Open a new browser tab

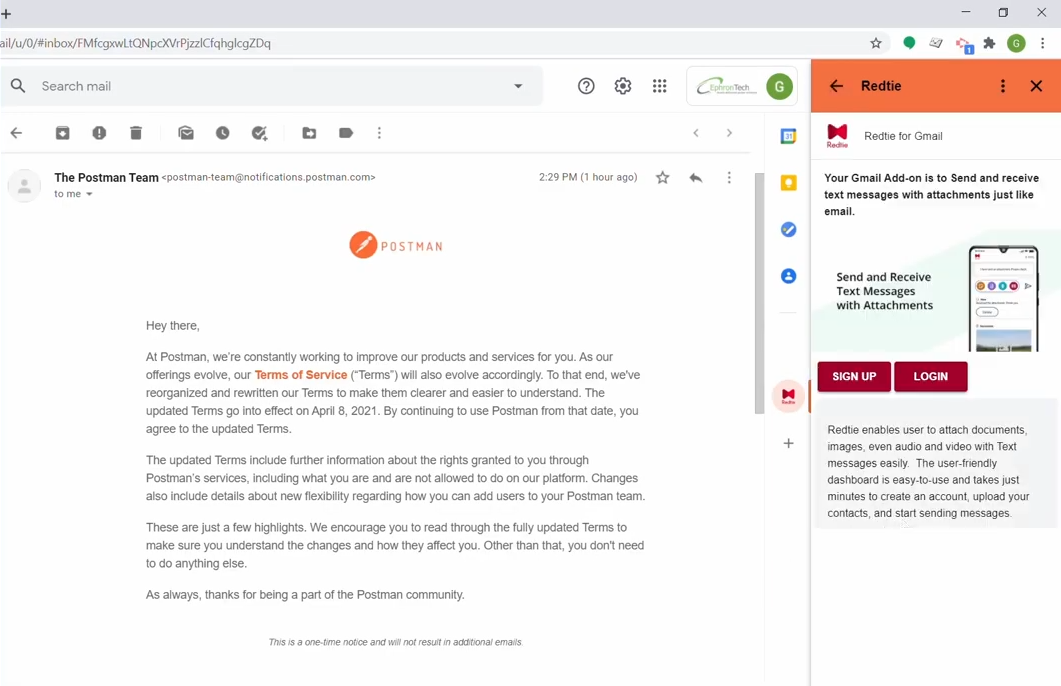[6, 14]
